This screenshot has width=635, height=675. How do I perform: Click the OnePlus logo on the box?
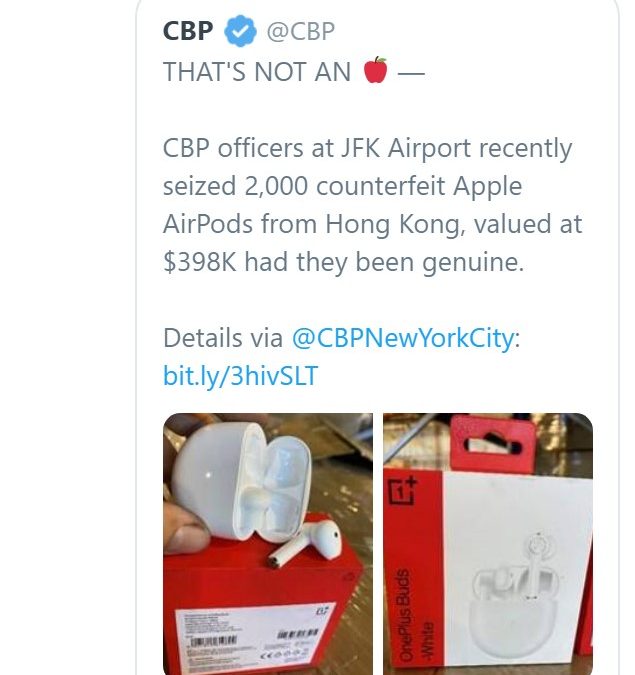403,491
